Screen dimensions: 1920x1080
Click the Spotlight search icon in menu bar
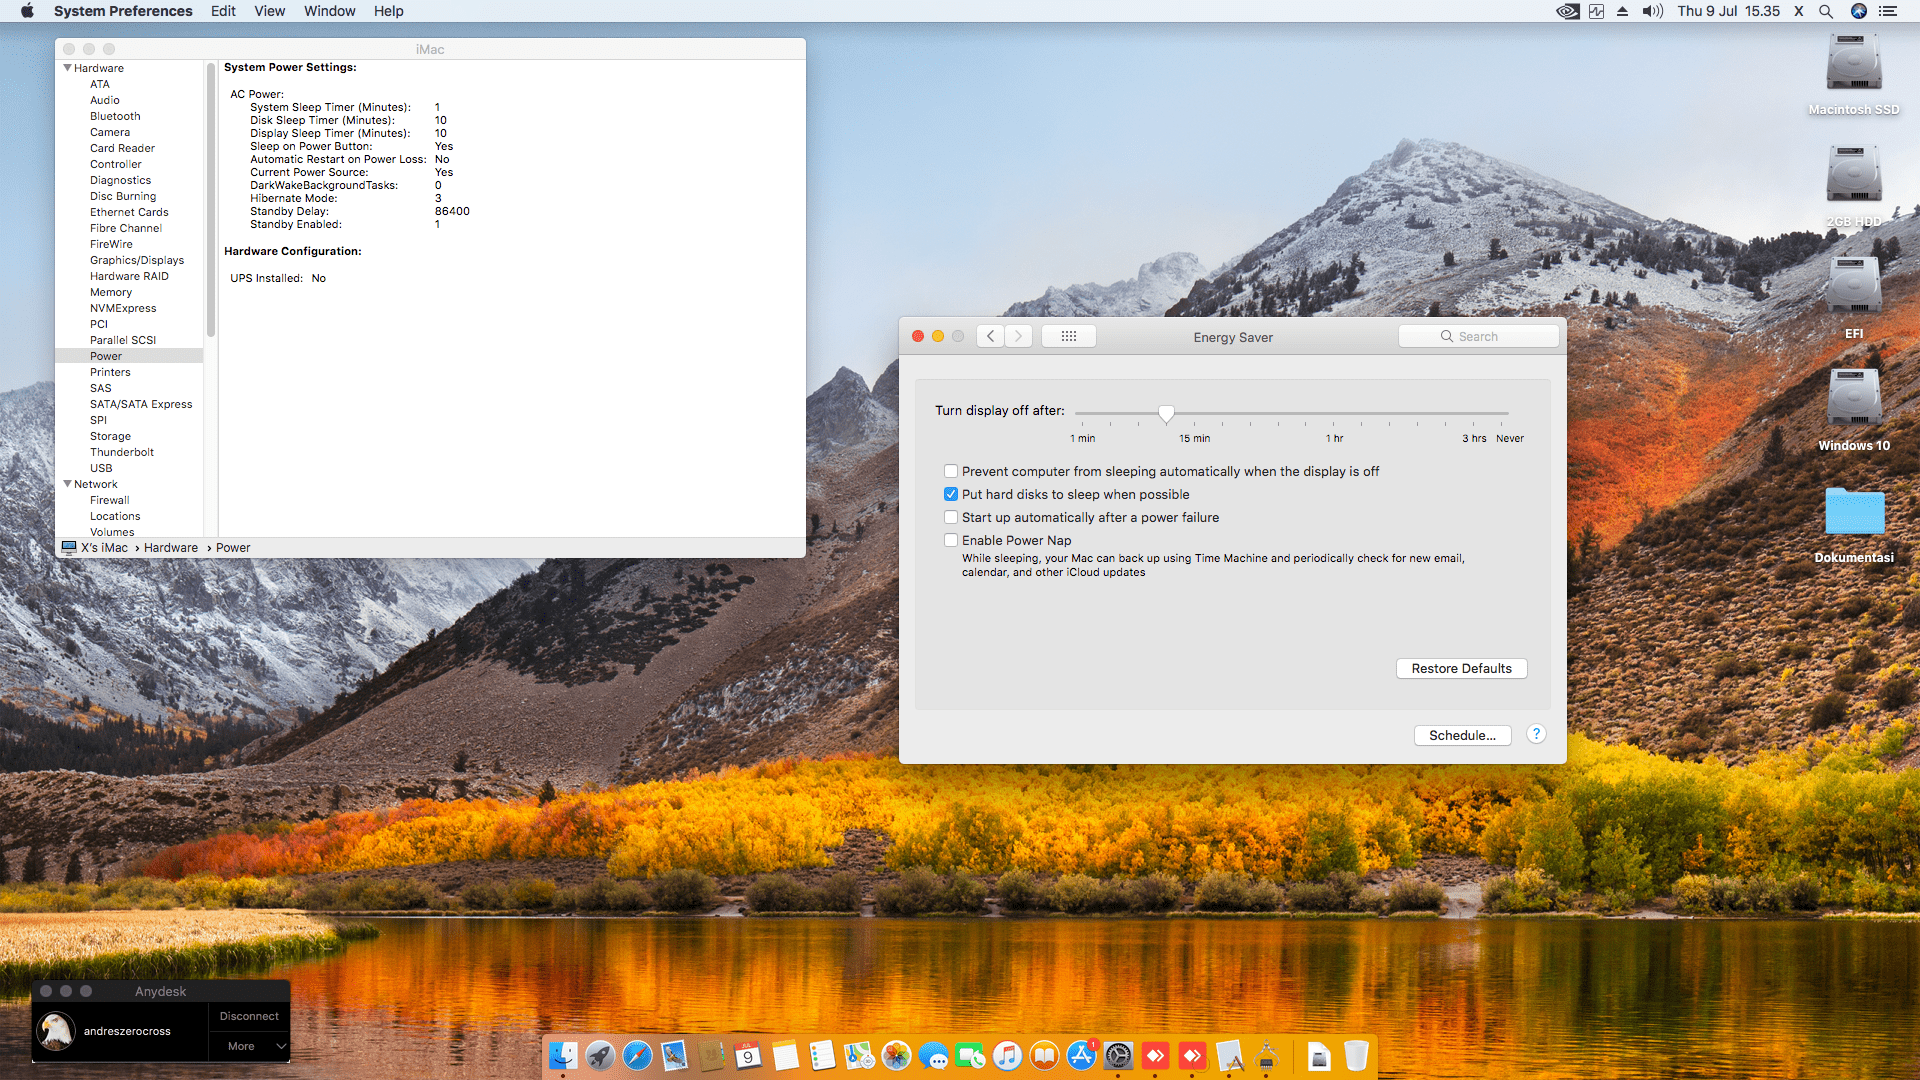coord(1826,11)
